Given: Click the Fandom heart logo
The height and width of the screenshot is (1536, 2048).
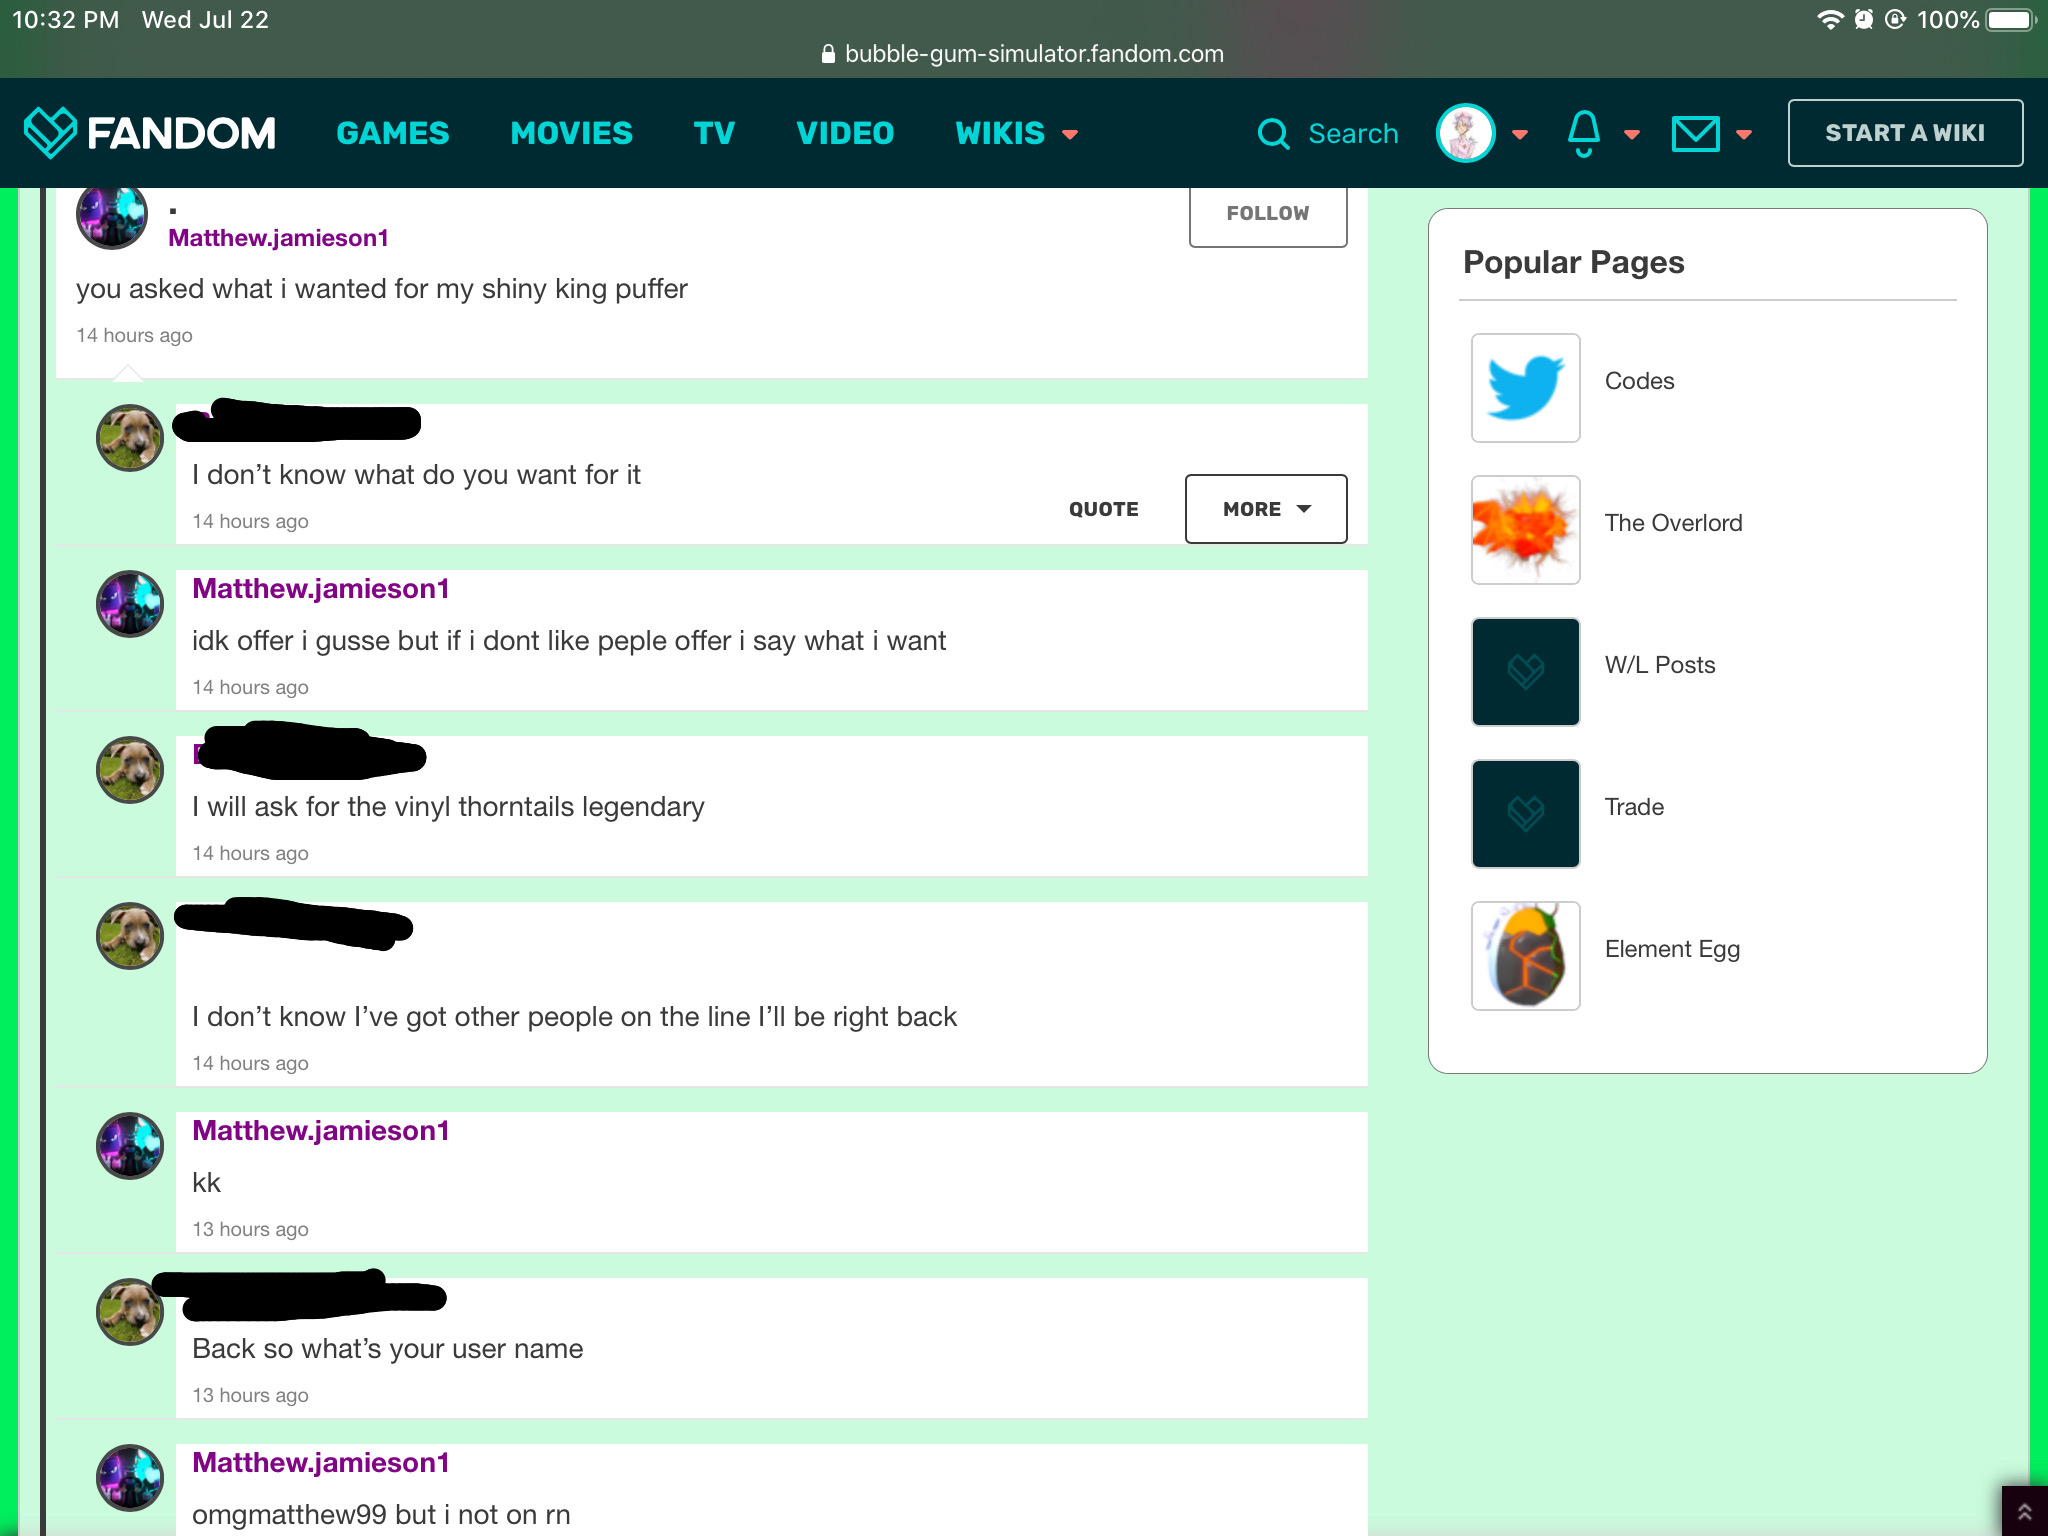Looking at the screenshot, I should pos(50,132).
